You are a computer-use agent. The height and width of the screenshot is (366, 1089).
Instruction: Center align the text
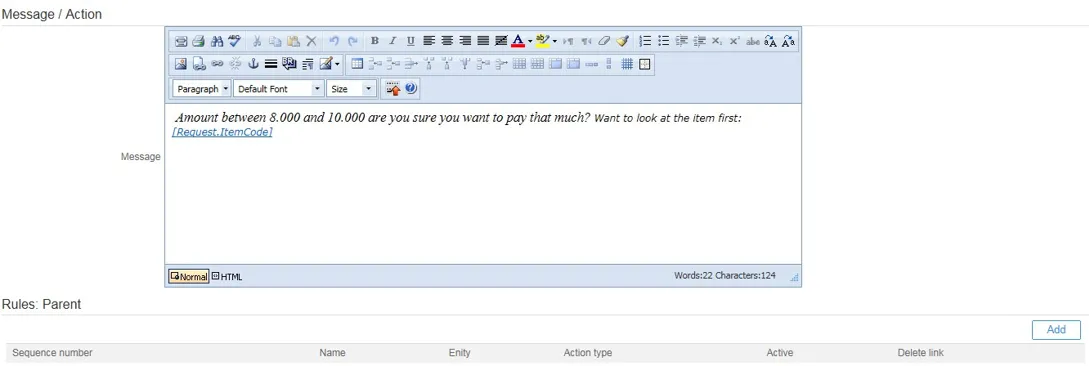pos(447,41)
